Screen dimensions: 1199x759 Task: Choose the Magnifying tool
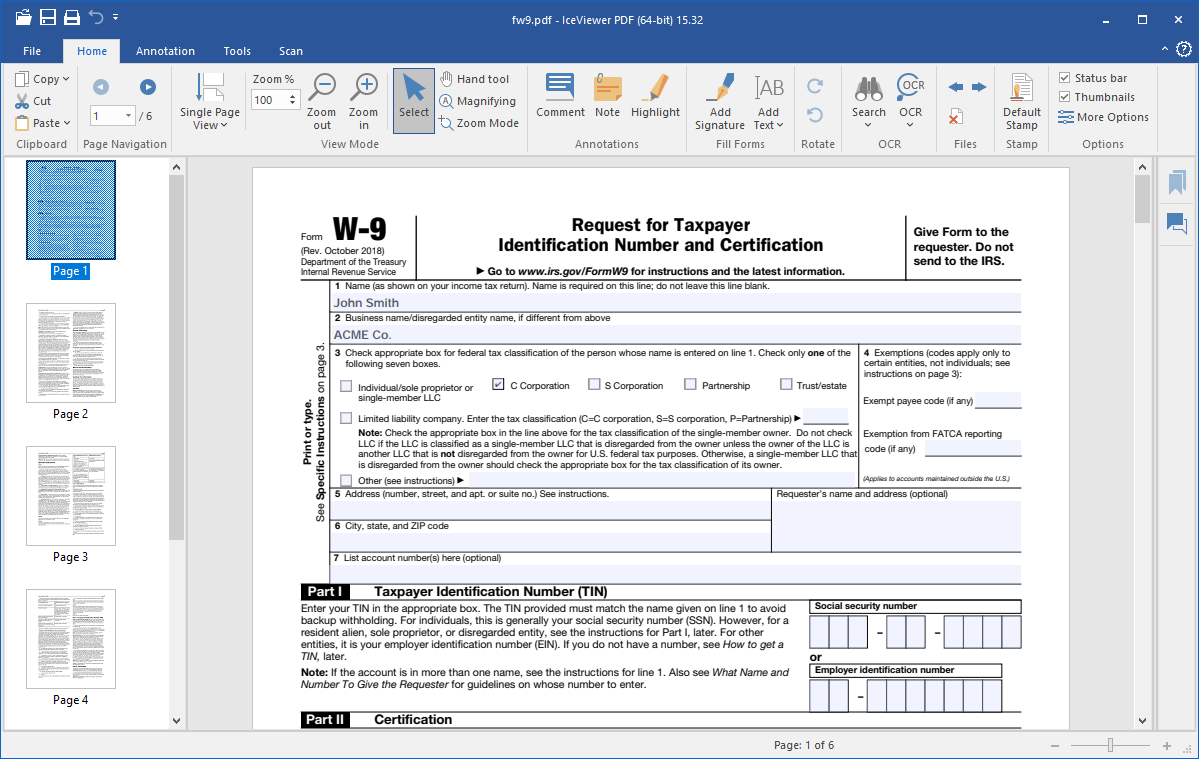(478, 101)
